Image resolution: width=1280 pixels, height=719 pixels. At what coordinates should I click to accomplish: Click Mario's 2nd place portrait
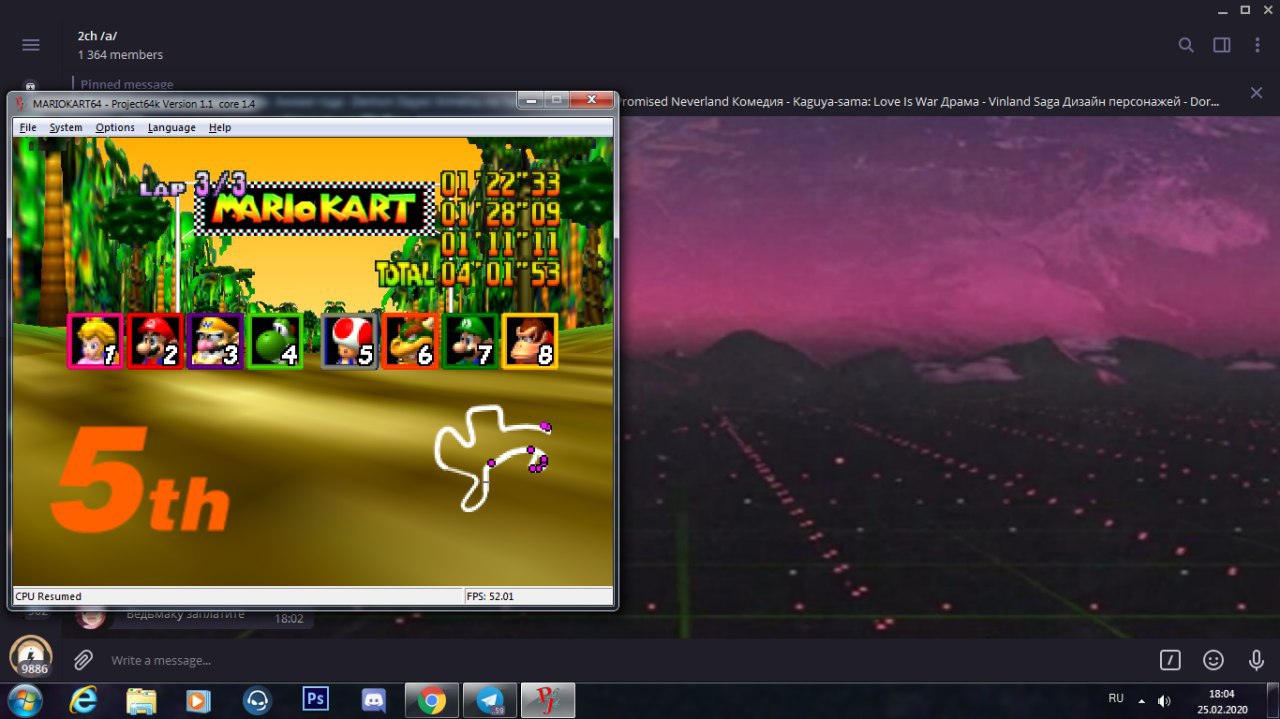tap(155, 341)
